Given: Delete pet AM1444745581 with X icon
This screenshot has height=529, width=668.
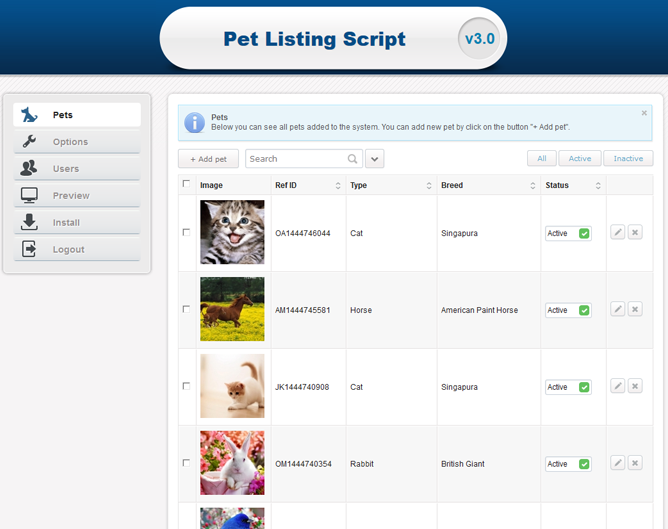Looking at the screenshot, I should click(x=635, y=309).
